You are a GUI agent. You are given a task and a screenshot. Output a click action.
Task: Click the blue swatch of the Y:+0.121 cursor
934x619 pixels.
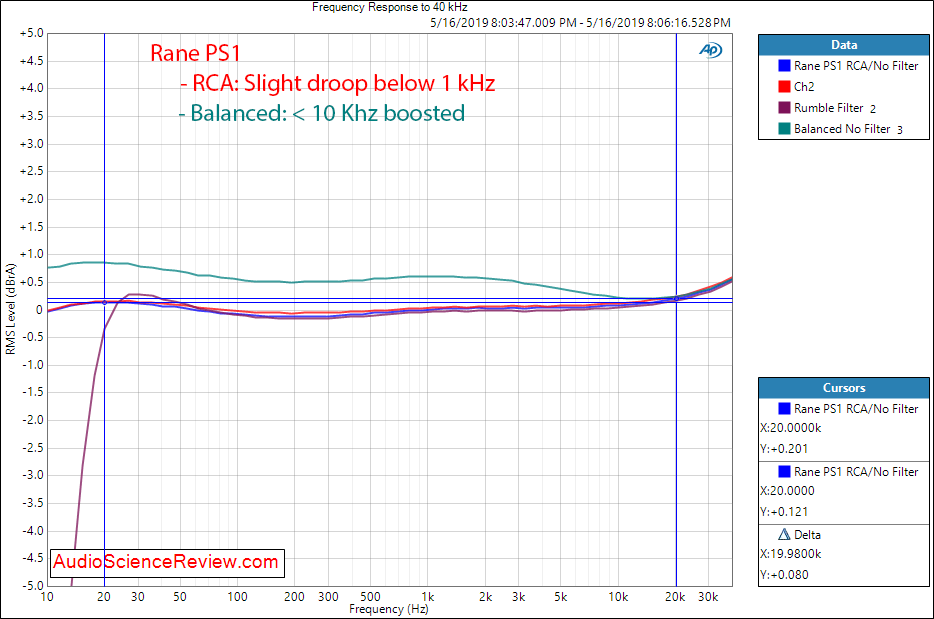pyautogui.click(x=784, y=472)
